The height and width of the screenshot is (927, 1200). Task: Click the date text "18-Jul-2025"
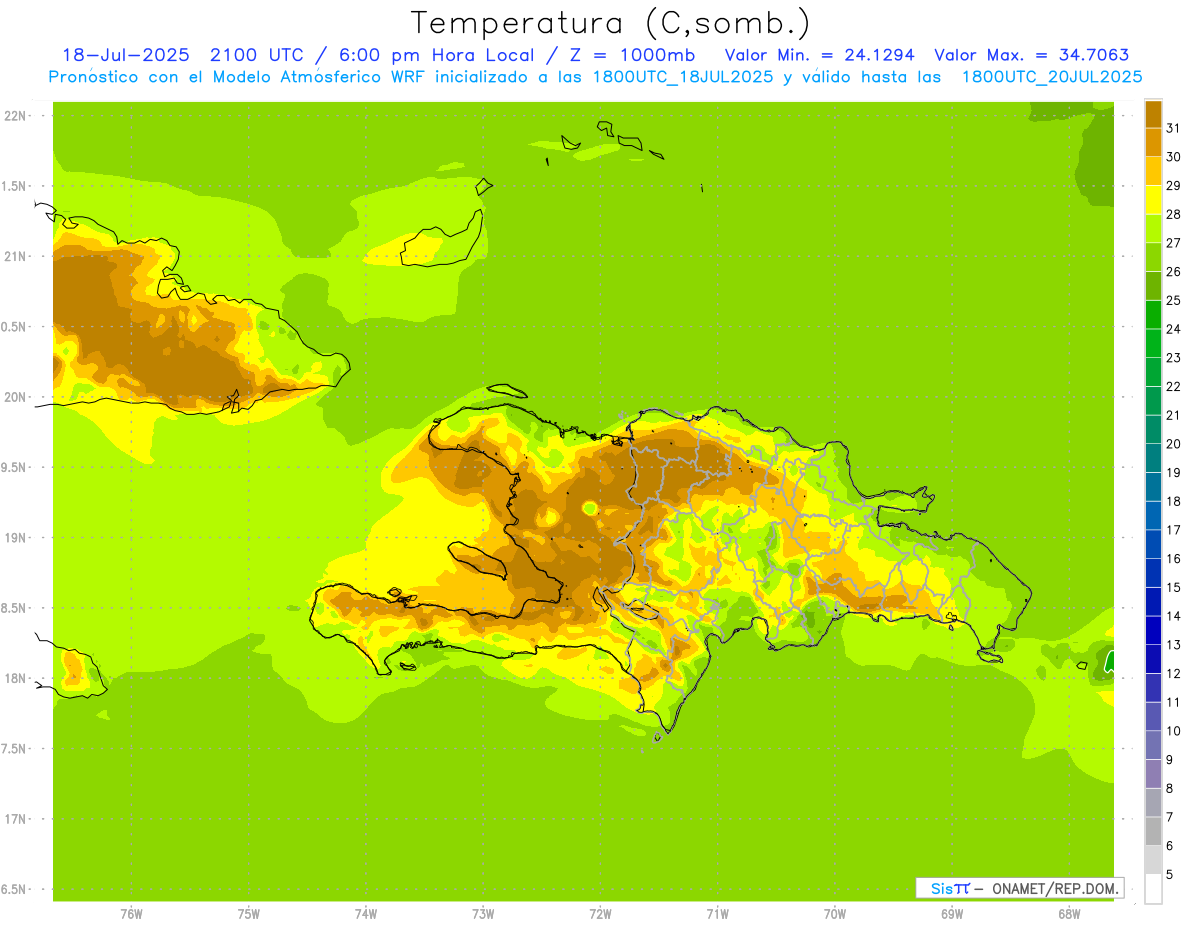pyautogui.click(x=126, y=55)
